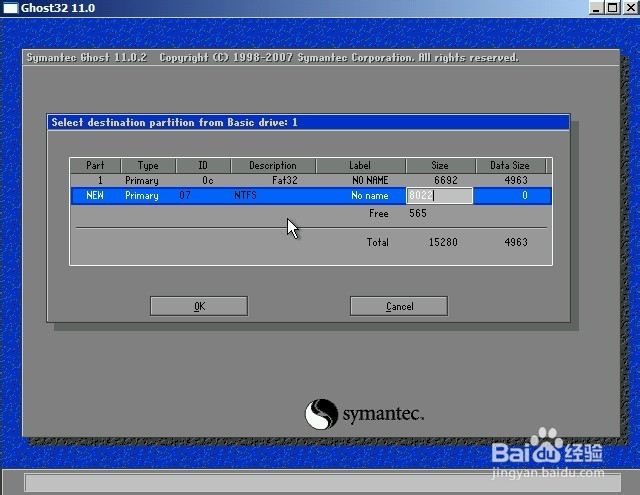The height and width of the screenshot is (495, 640).
Task: Click the 'Select destination partition' dialog title bar
Action: (x=308, y=122)
